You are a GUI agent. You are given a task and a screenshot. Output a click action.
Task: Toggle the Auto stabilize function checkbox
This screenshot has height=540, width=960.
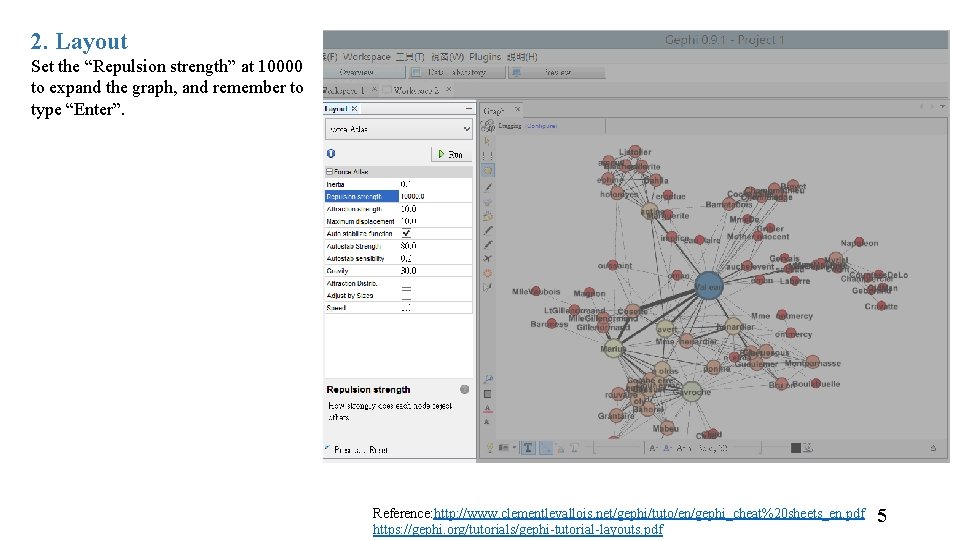coord(406,233)
